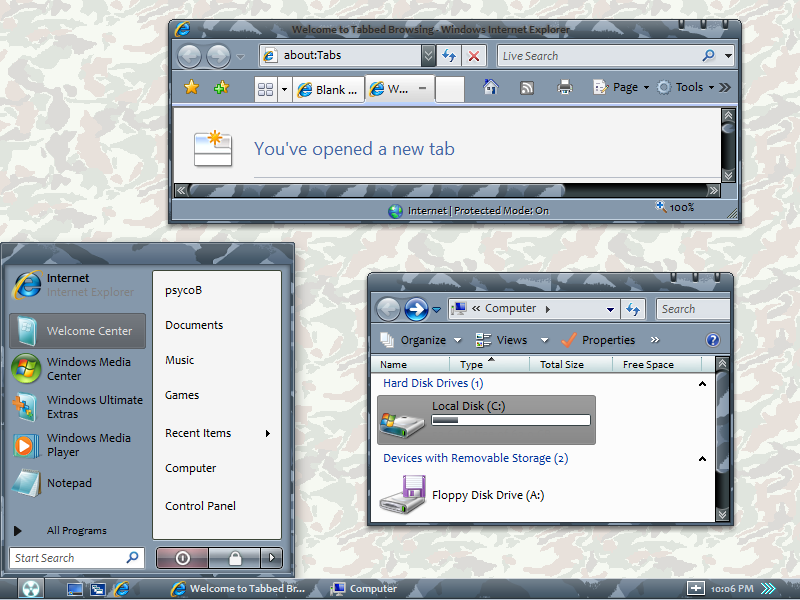Expand Recent Items submenu
This screenshot has height=600, width=800.
217,433
